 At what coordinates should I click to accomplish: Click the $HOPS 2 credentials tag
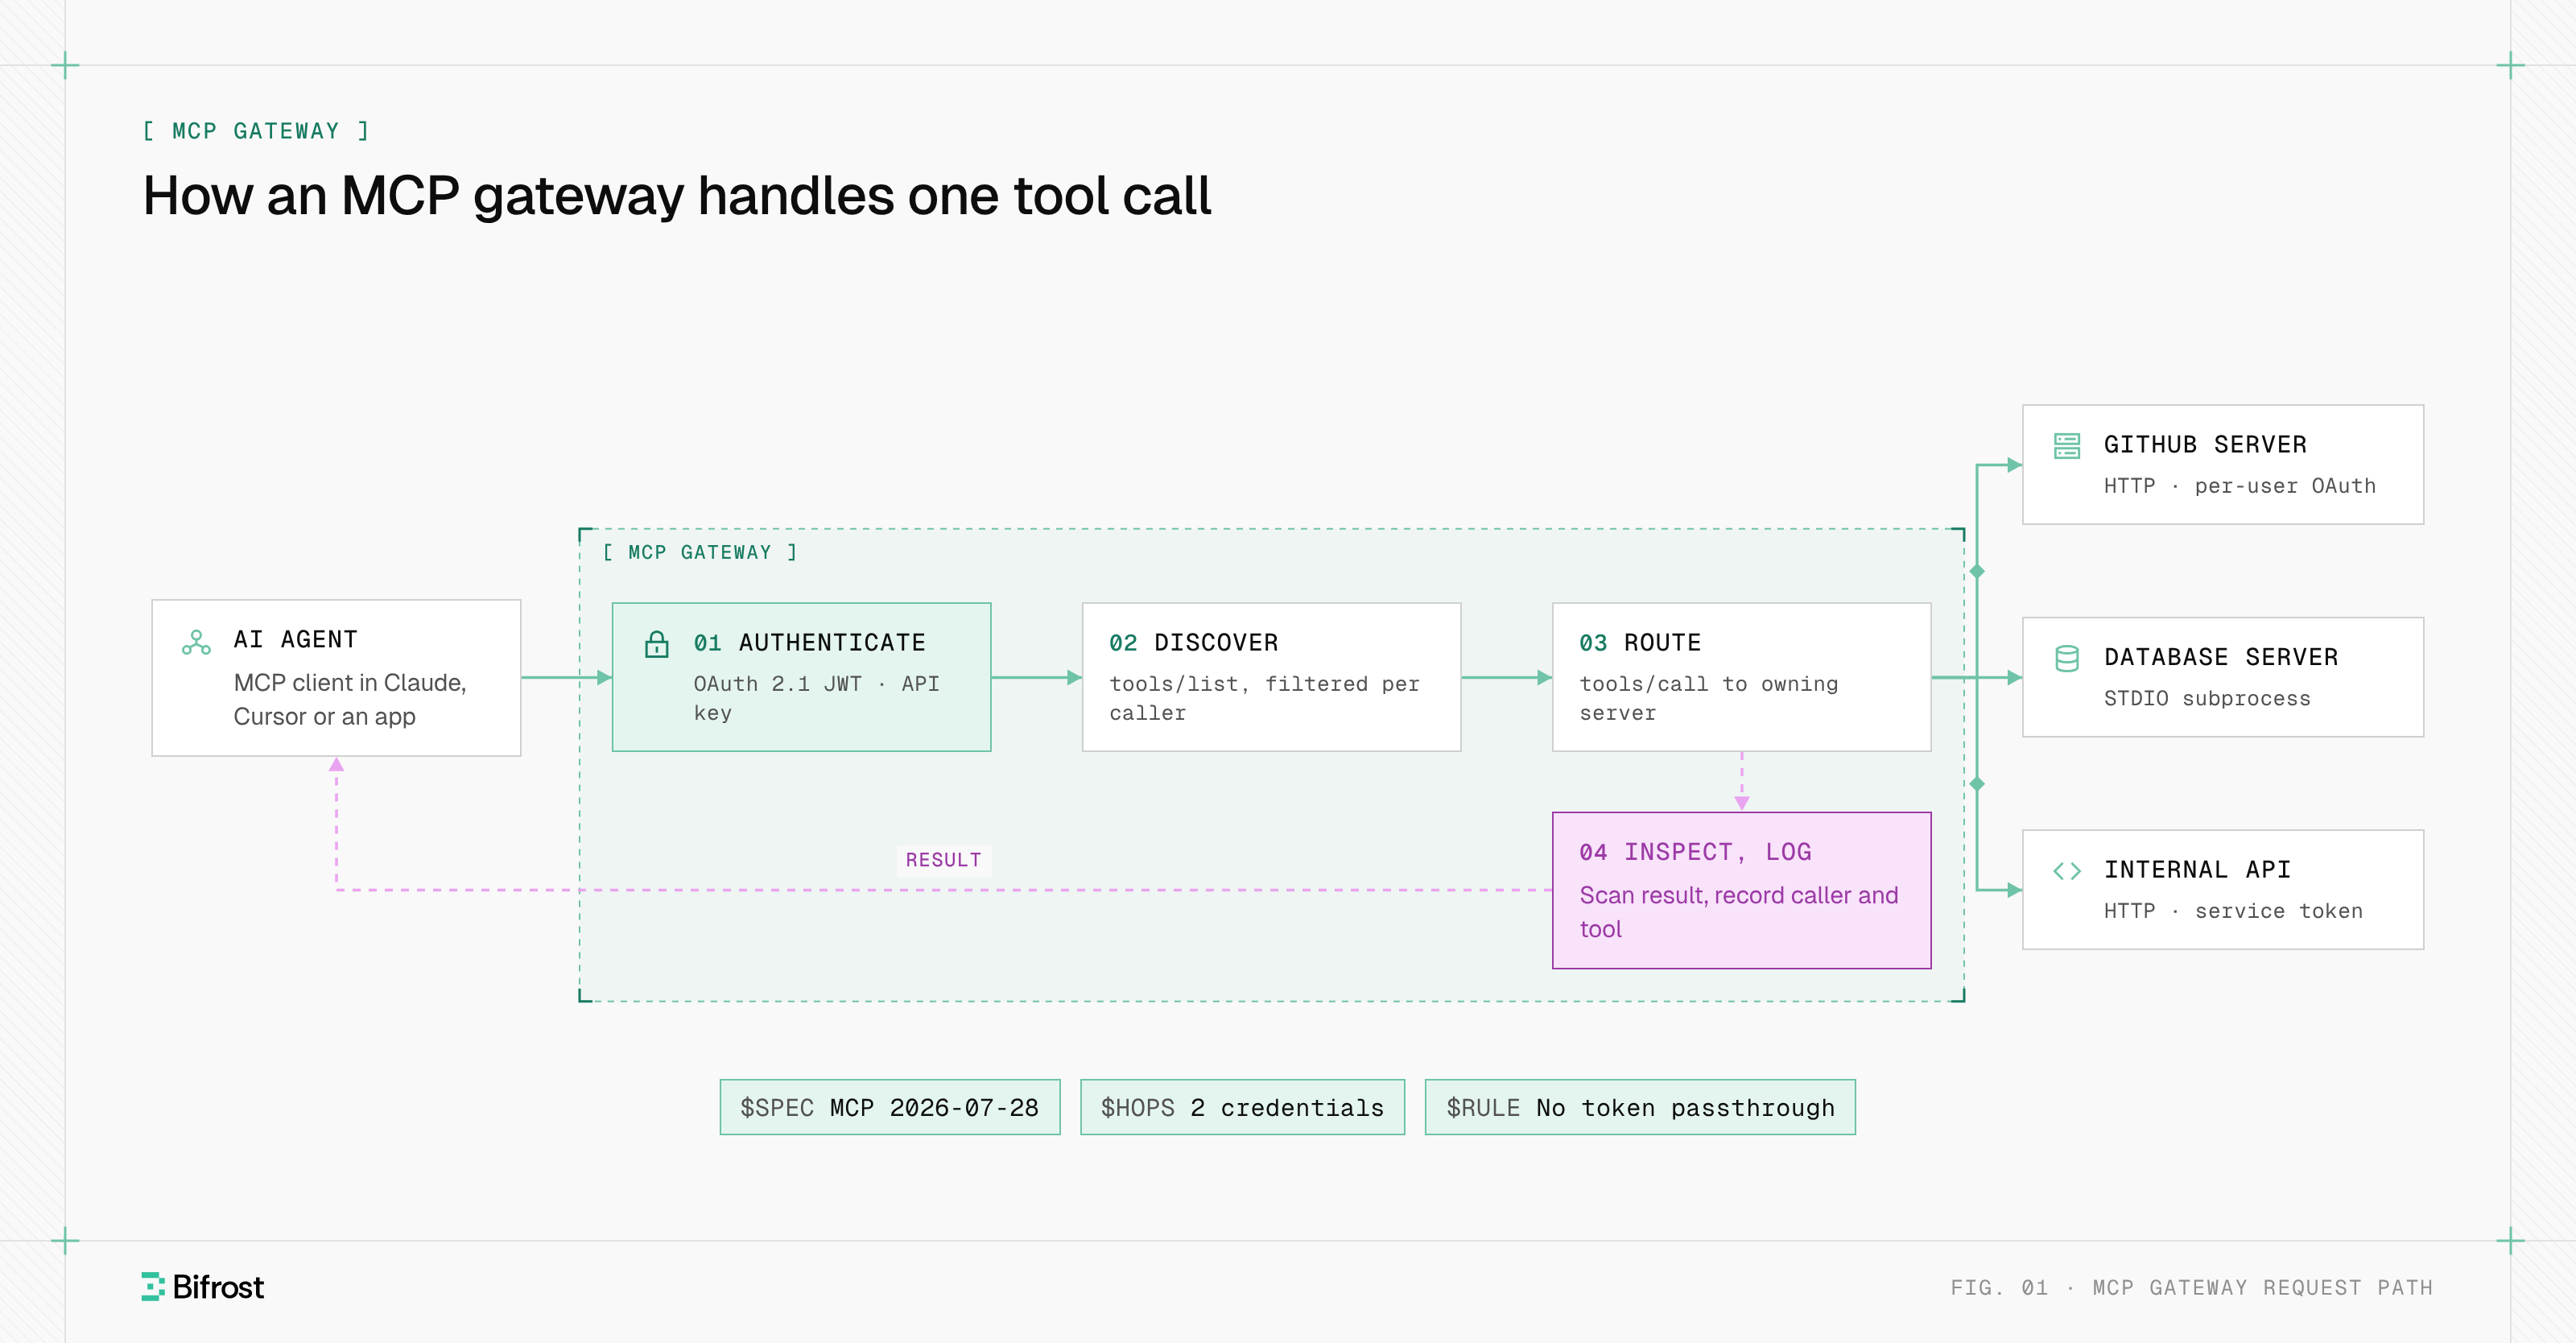1242,1107
